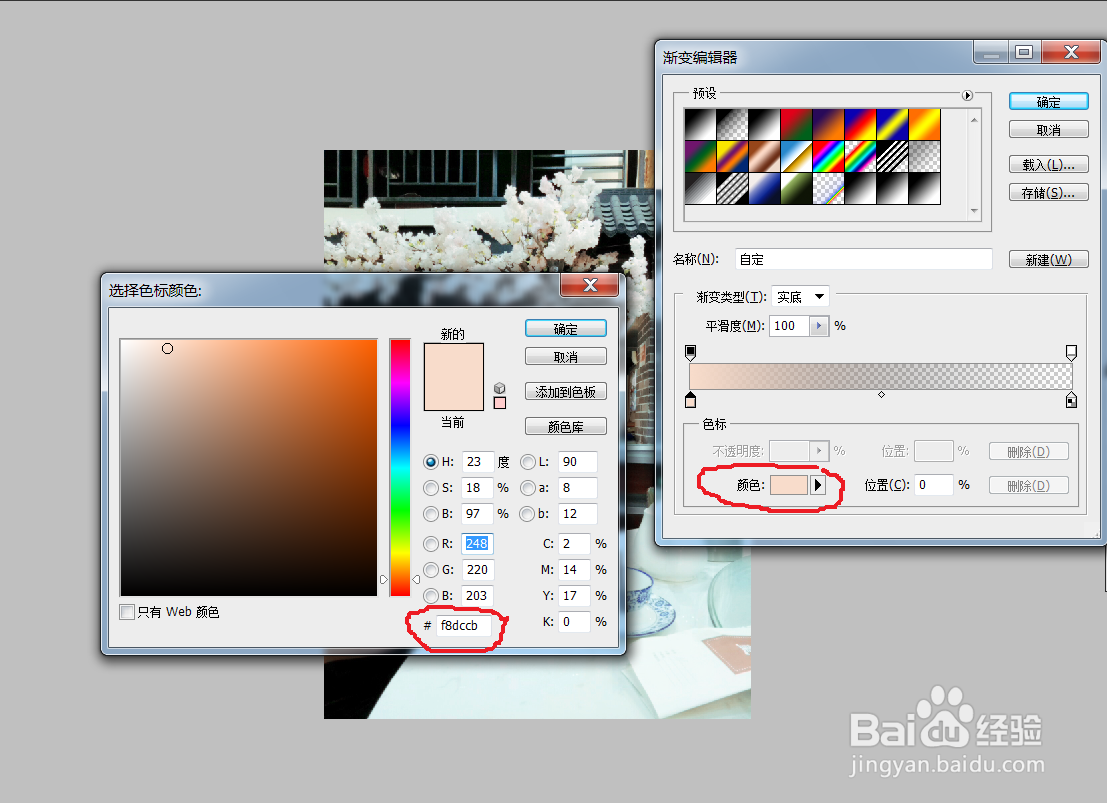Screen dimensions: 1107x803
Task: Select the left pink color stop below gradient bar
Action: point(690,400)
